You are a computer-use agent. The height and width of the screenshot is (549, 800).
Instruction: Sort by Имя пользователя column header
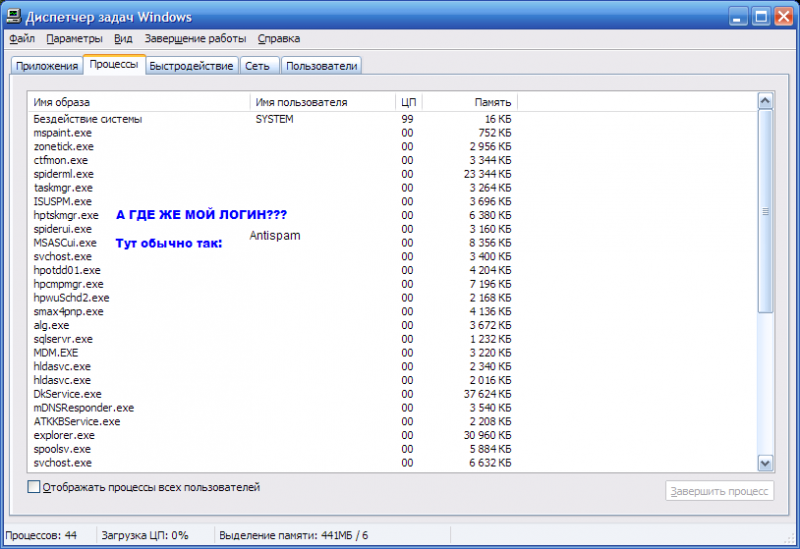(x=322, y=102)
